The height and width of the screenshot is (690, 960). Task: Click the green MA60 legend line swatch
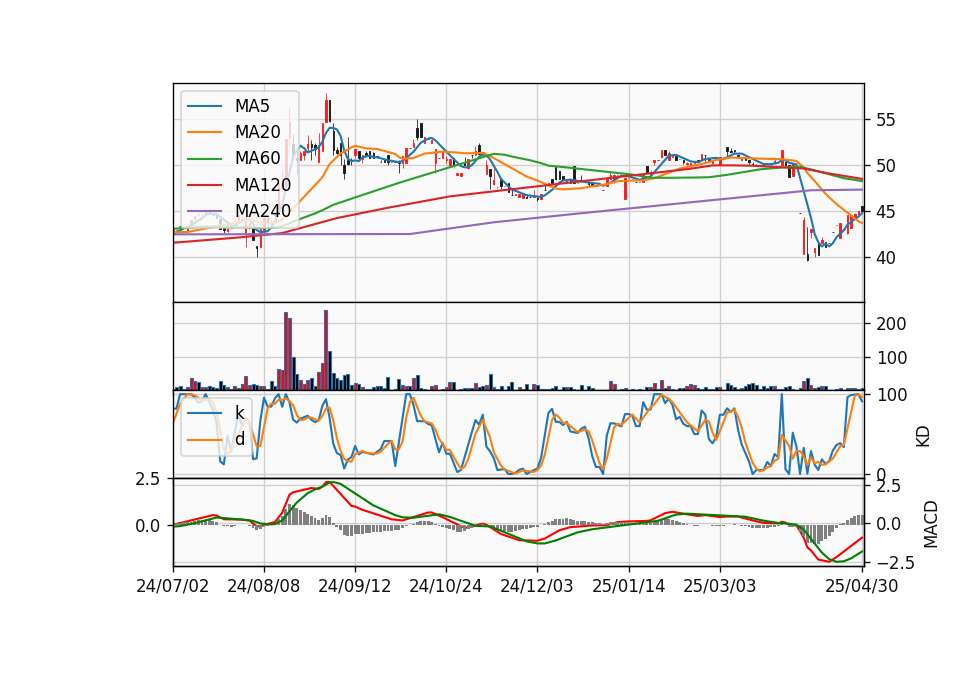pyautogui.click(x=204, y=159)
